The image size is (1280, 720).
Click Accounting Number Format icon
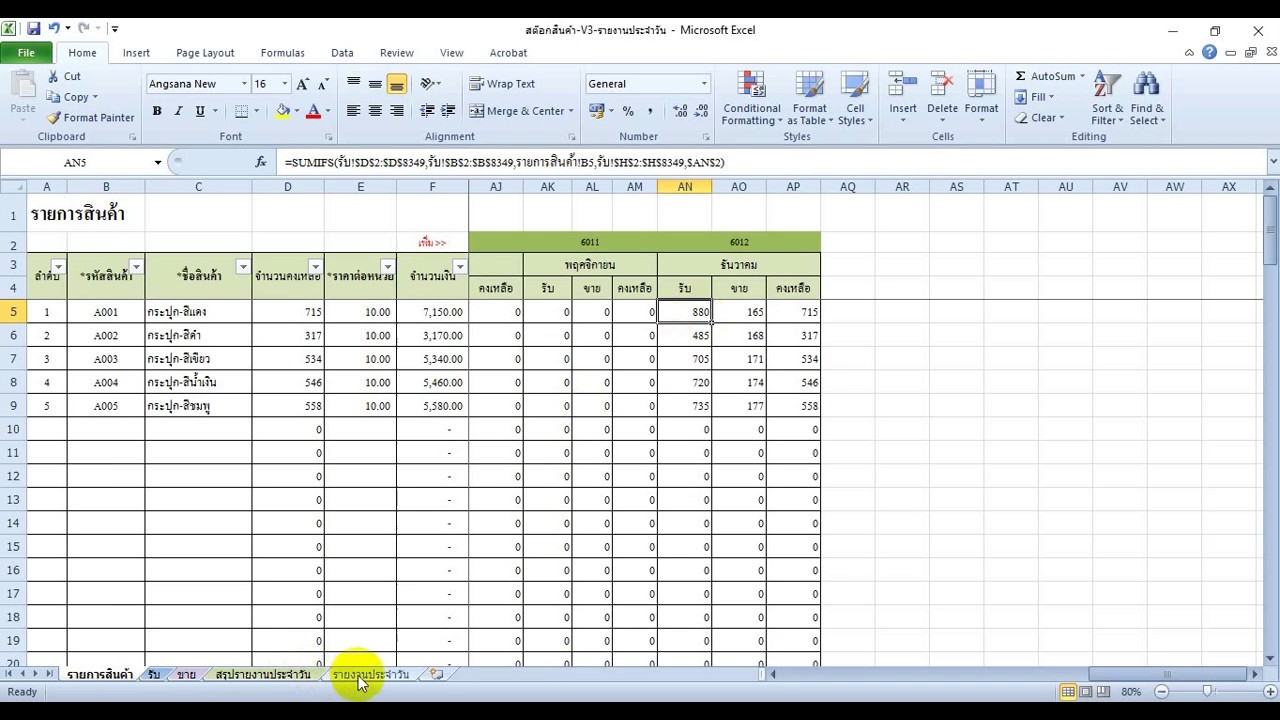[x=599, y=111]
